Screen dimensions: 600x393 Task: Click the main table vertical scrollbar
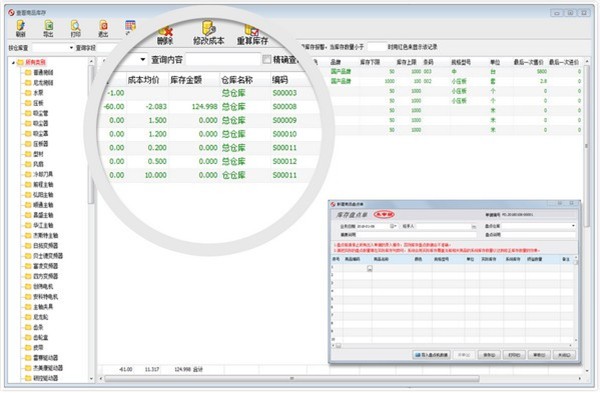tap(587, 145)
